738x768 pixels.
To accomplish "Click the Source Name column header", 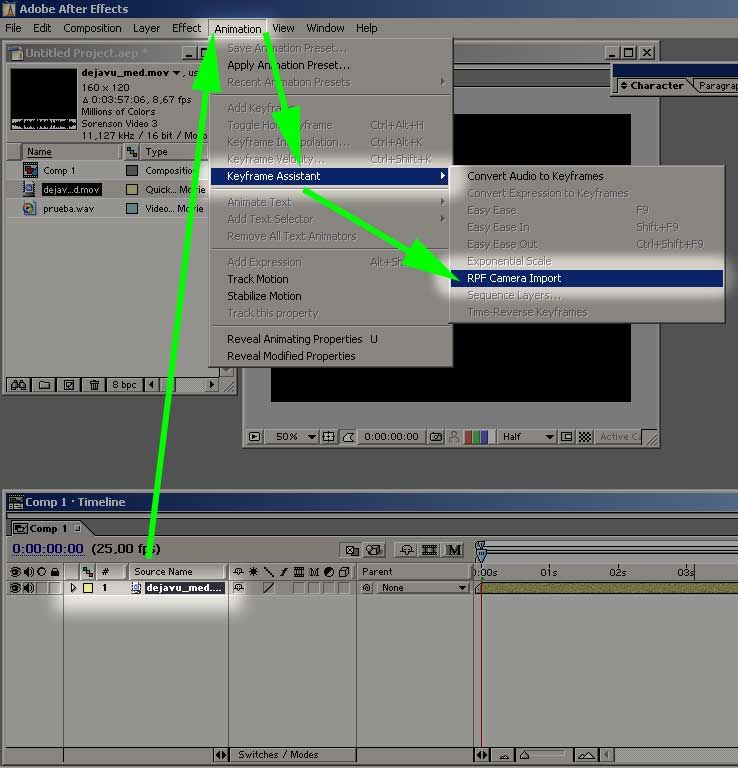I will click(177, 572).
